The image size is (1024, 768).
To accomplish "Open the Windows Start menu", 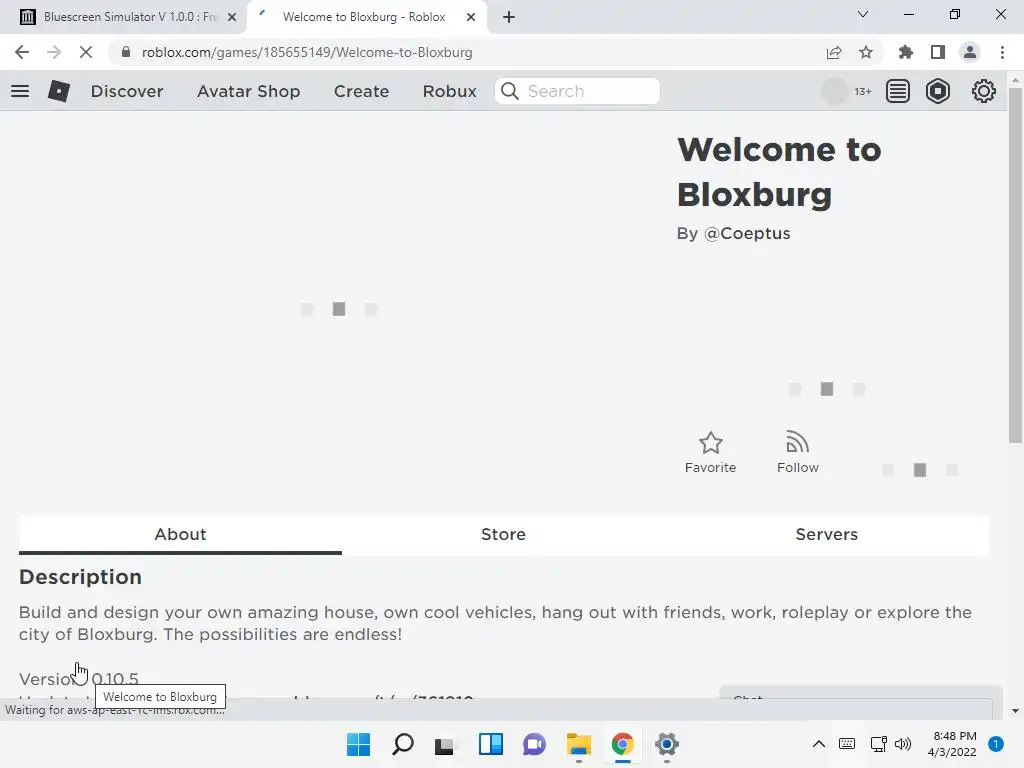I will click(x=359, y=744).
